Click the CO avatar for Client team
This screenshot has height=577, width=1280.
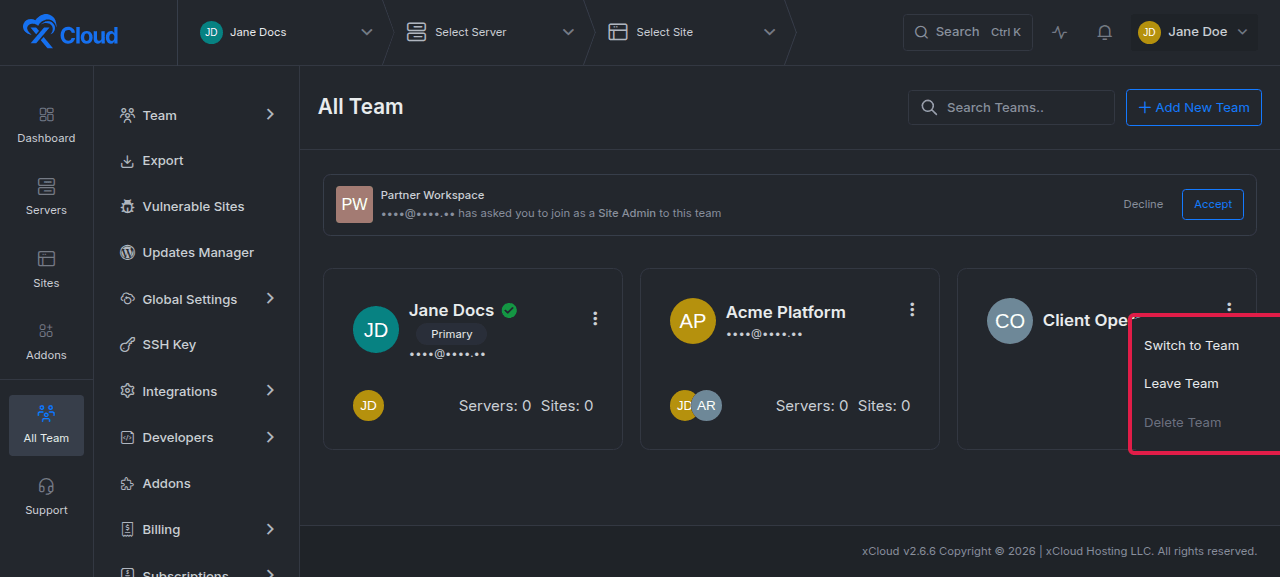1010,321
